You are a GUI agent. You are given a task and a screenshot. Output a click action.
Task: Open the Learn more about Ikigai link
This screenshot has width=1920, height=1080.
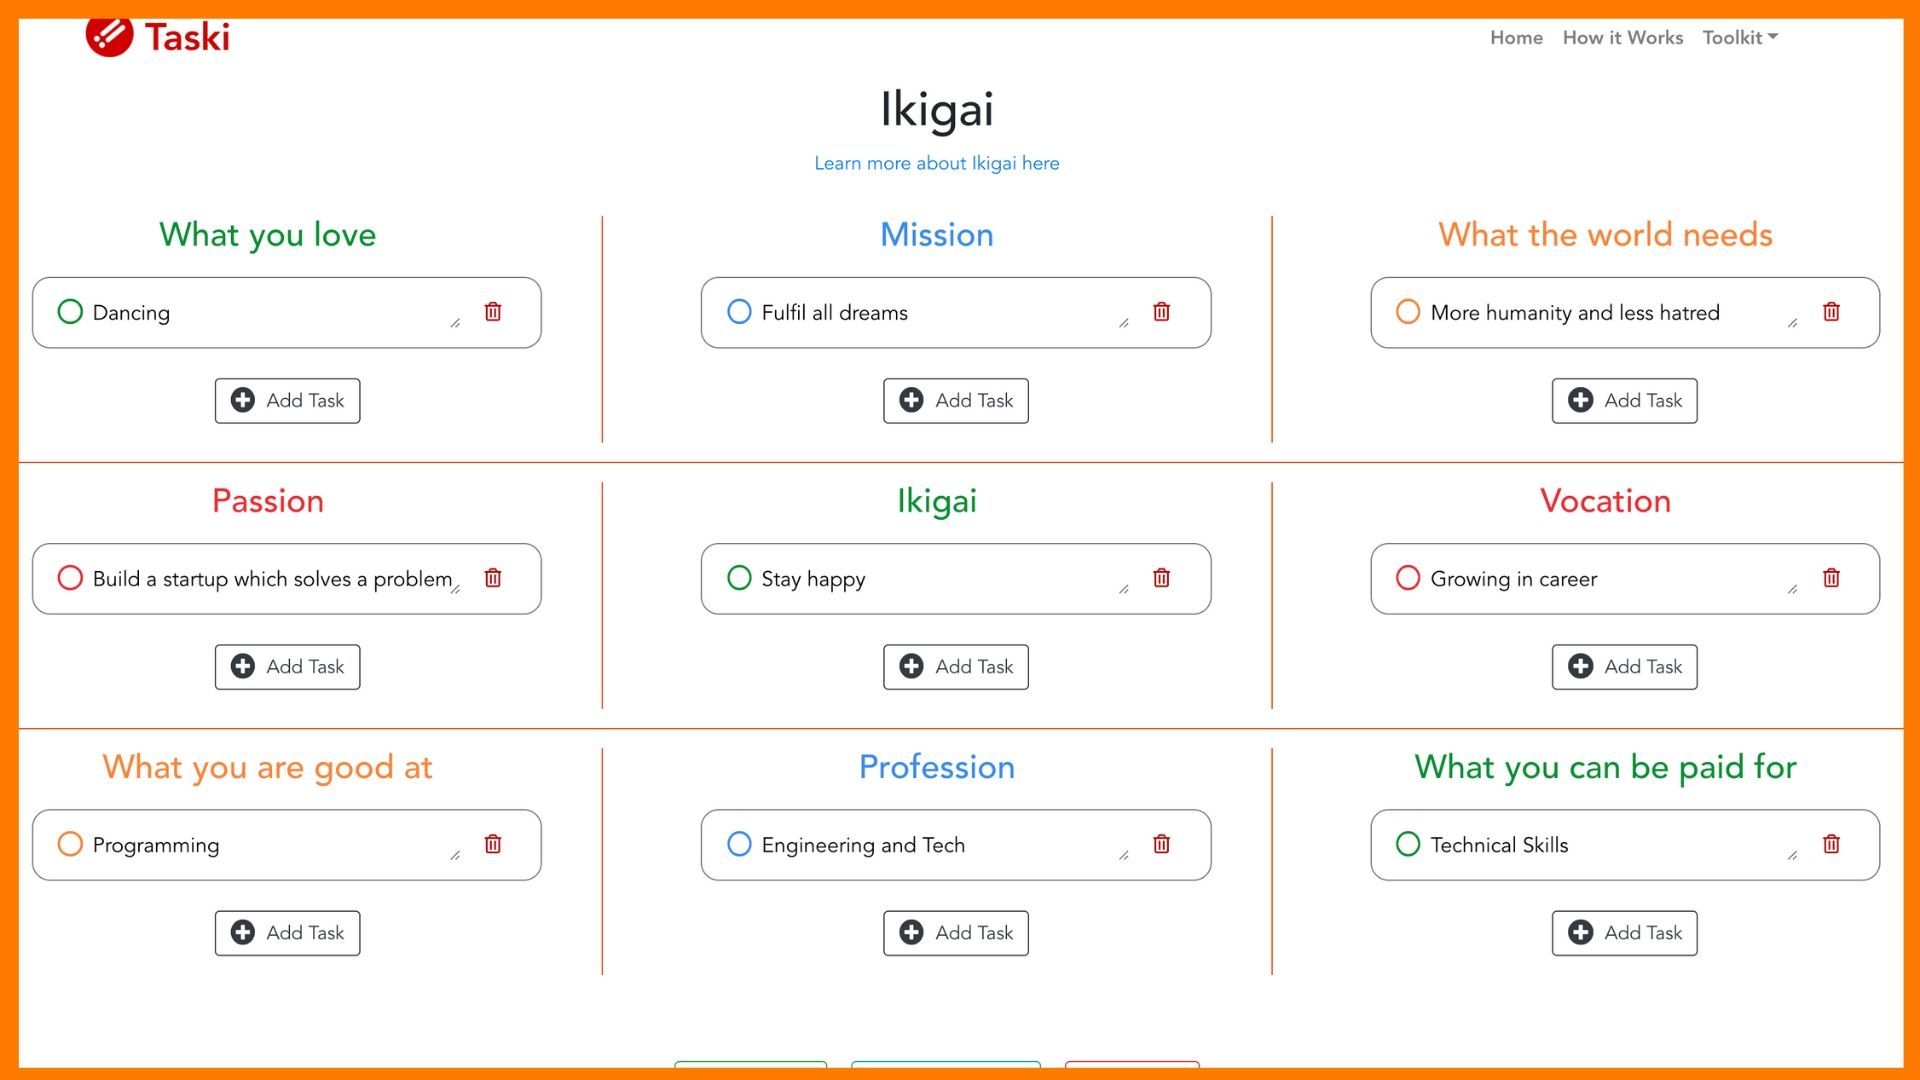click(936, 163)
